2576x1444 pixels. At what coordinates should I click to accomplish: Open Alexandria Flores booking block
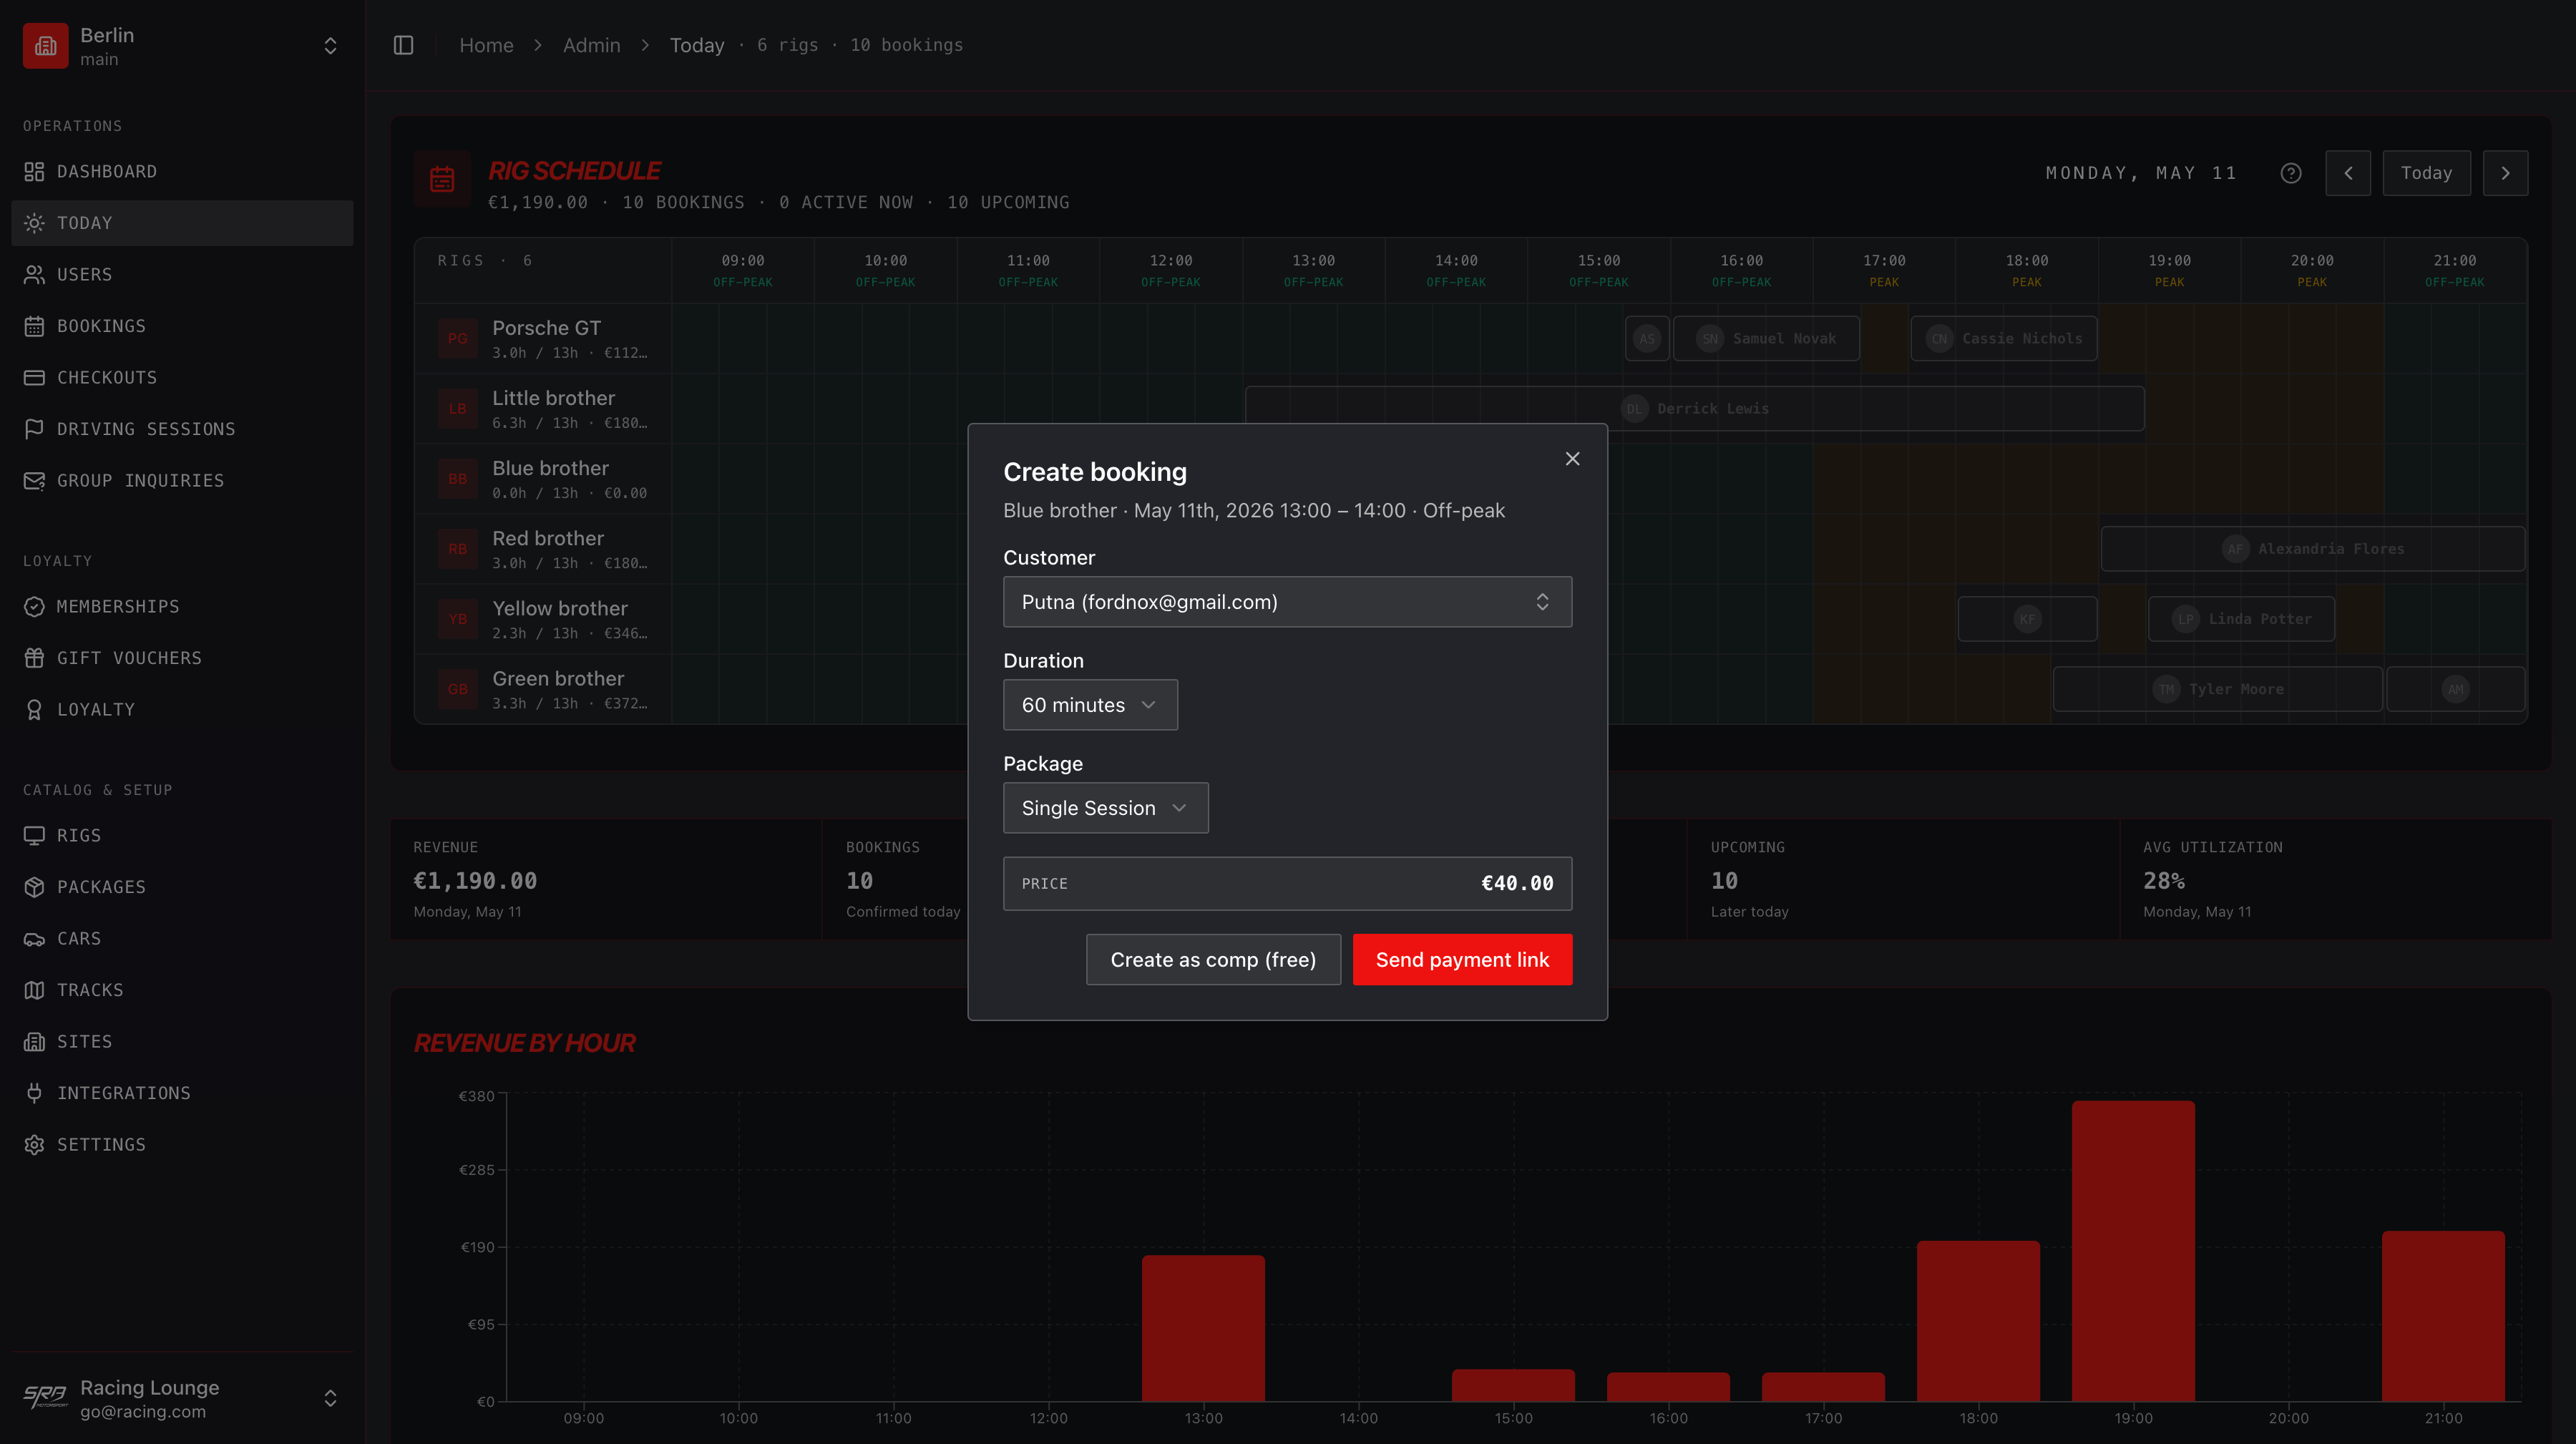click(2313, 549)
